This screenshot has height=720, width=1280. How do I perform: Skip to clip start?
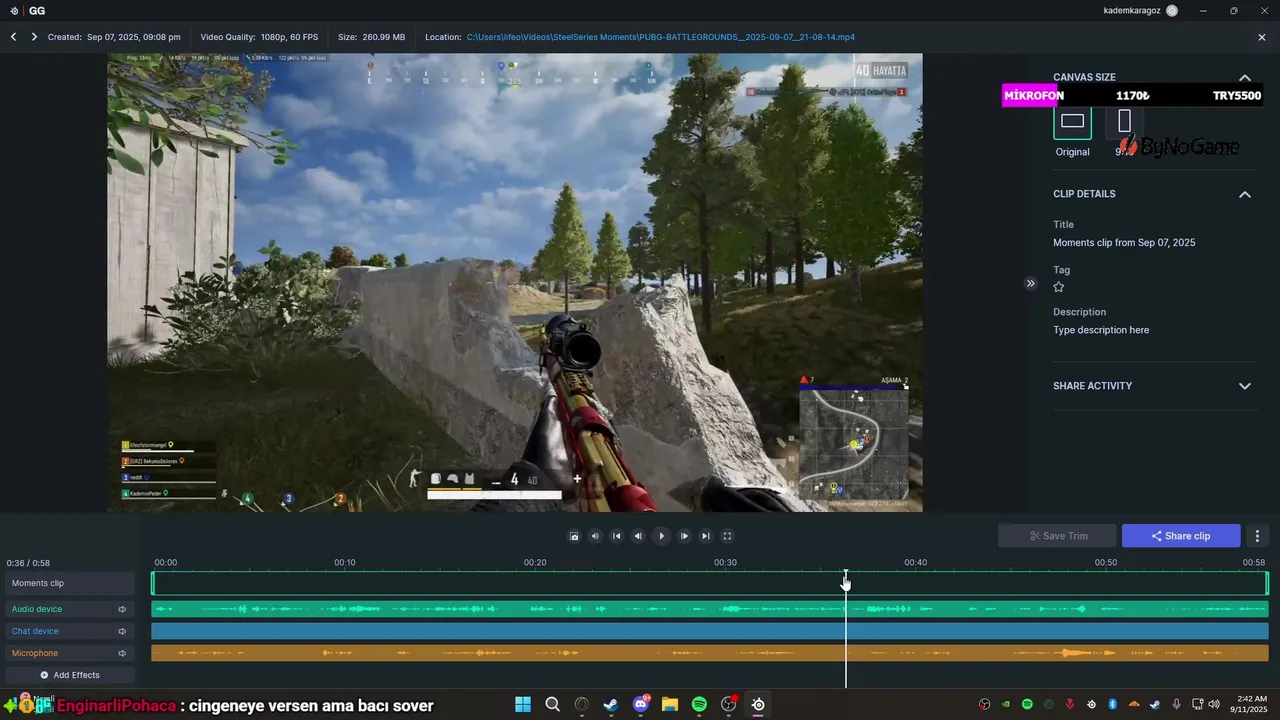coord(617,536)
